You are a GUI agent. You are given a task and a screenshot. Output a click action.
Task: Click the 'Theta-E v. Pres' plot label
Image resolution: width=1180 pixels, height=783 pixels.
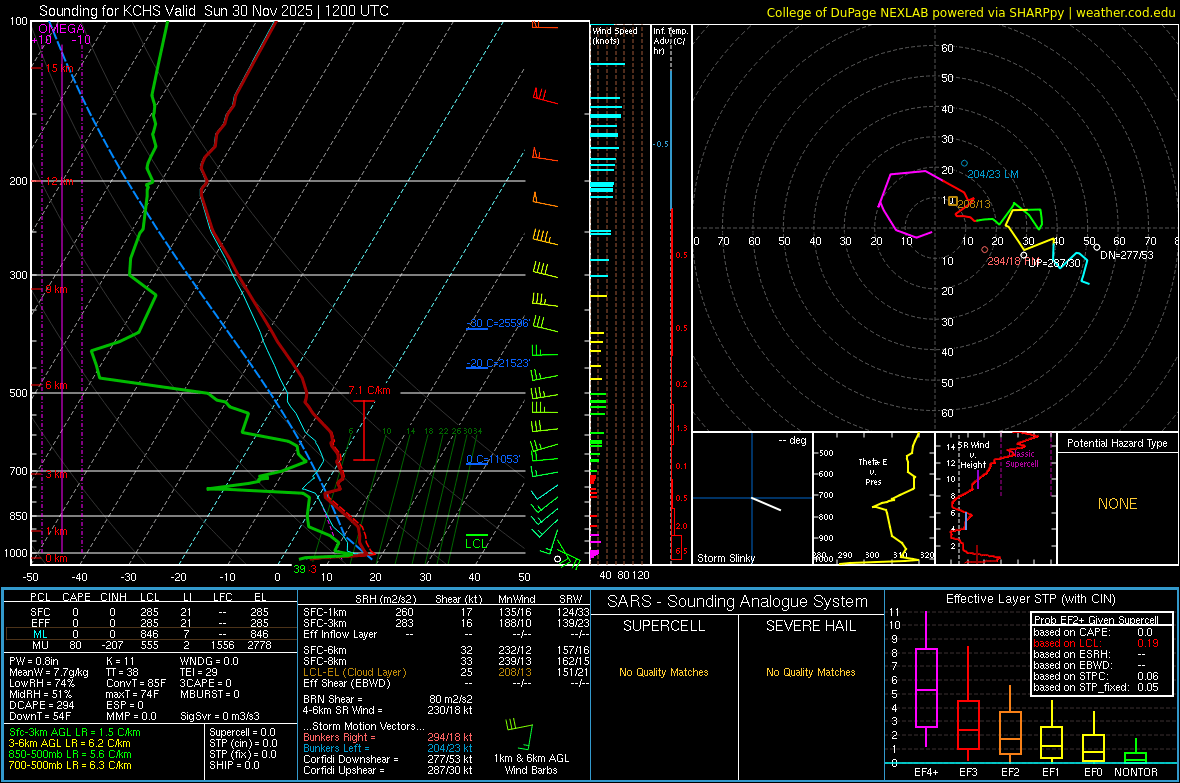click(873, 471)
